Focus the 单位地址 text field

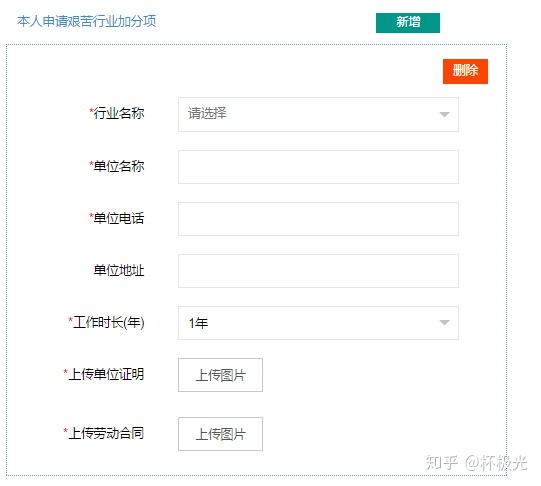(318, 271)
